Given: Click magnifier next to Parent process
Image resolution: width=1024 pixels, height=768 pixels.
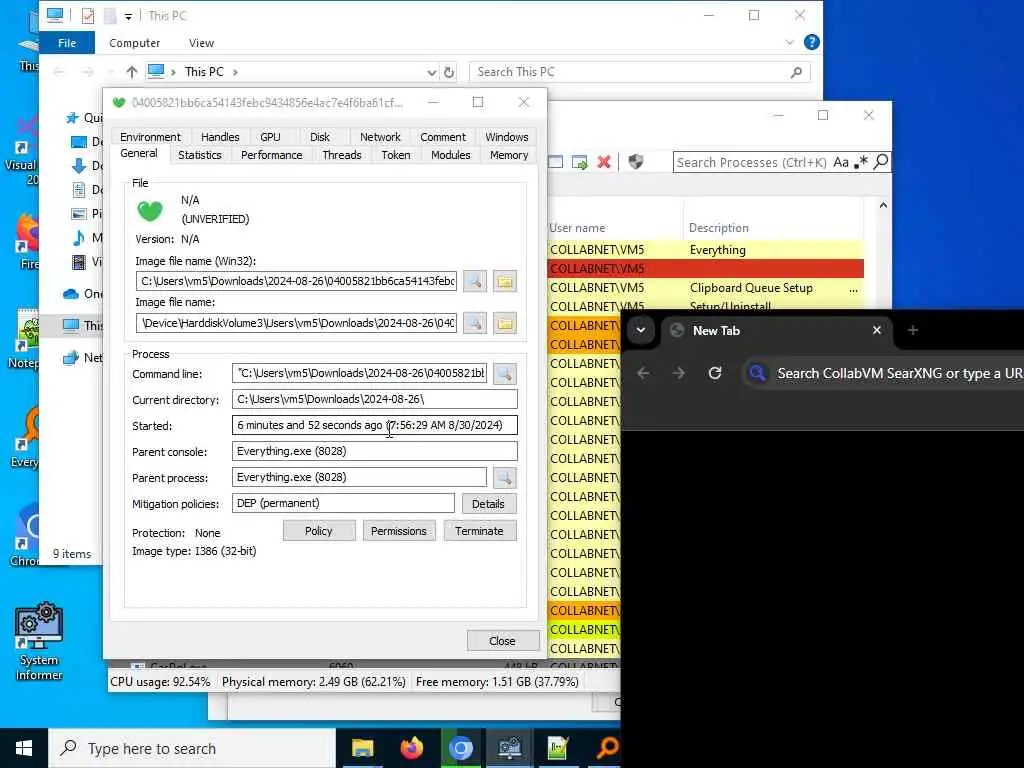Looking at the screenshot, I should (x=505, y=477).
